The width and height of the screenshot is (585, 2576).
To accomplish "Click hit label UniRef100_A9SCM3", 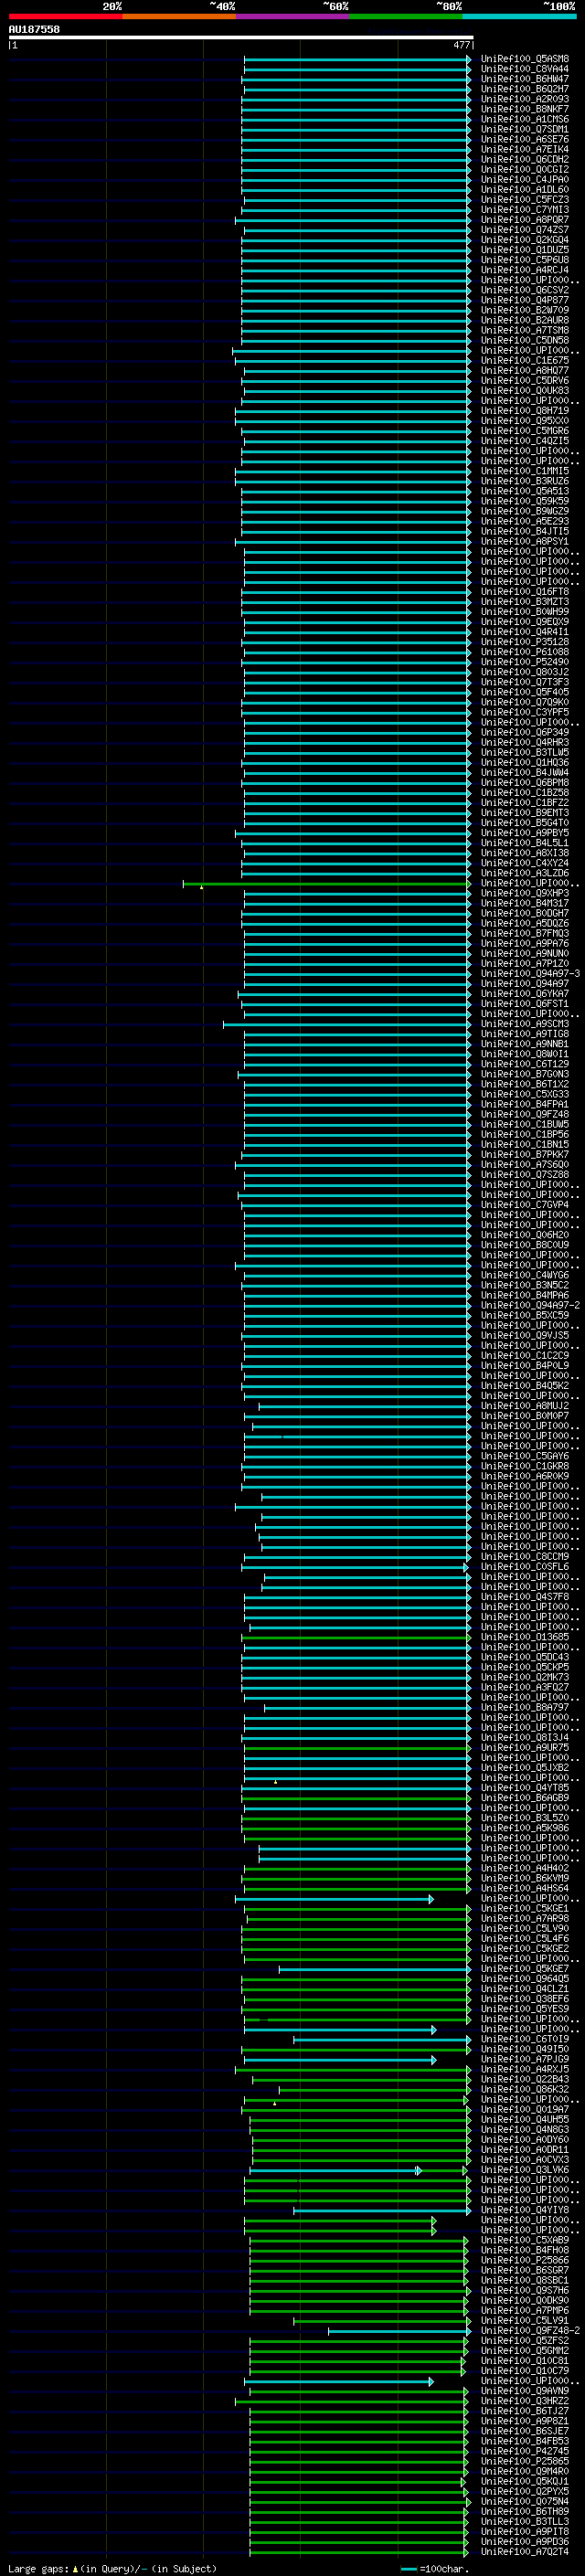I will pos(525,1024).
